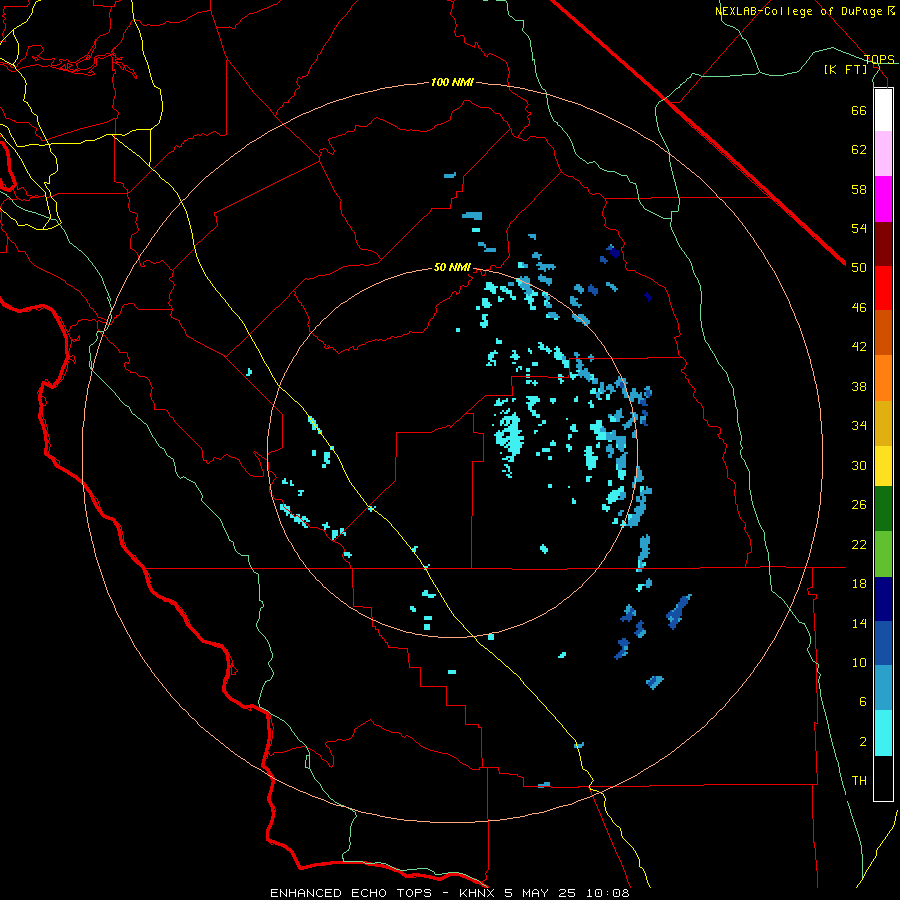Select the dark green legend swatch
Image resolution: width=900 pixels, height=900 pixels.
pos(883,509)
